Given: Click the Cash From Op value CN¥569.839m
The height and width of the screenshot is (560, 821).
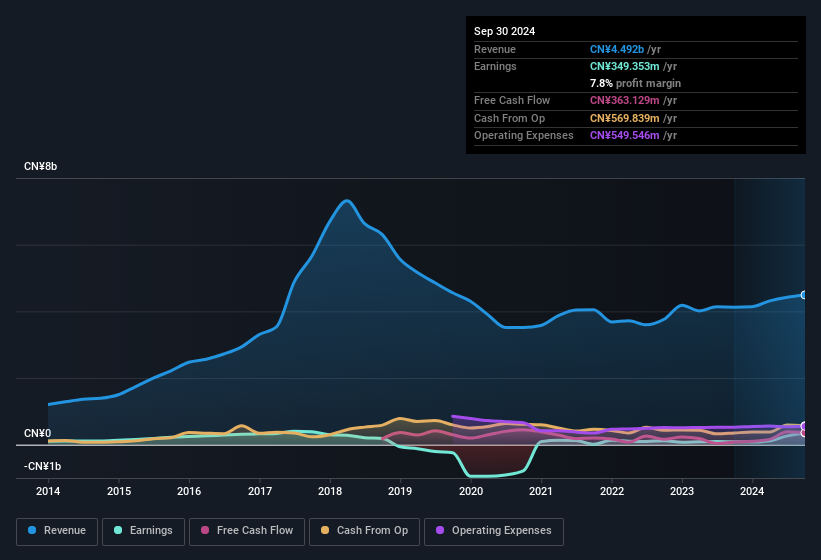Looking at the screenshot, I should tap(624, 118).
